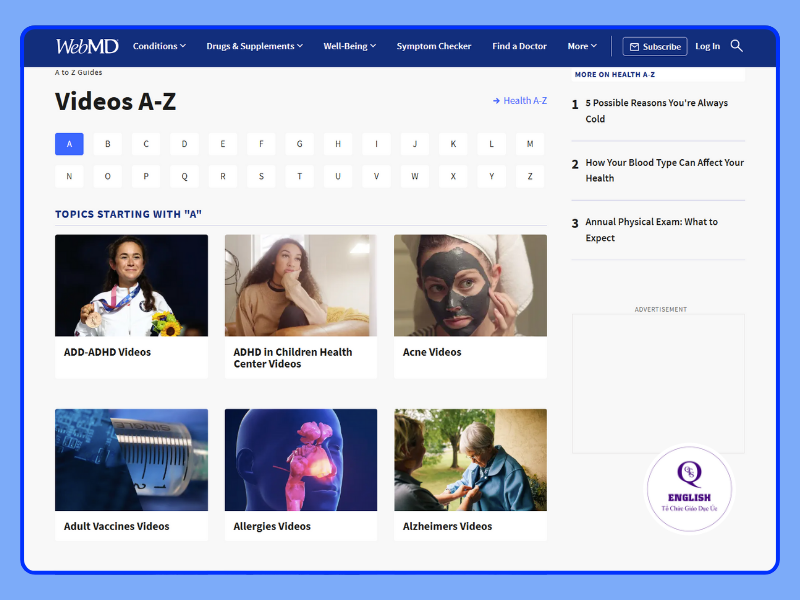
Task: Open the Acne Videos thumbnail
Action: pos(470,285)
